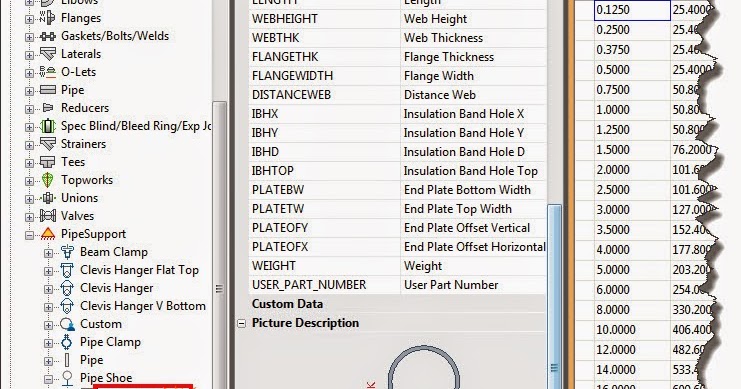Click the Beam Clamp icon
Screen dimensions: 741x389
[67, 252]
